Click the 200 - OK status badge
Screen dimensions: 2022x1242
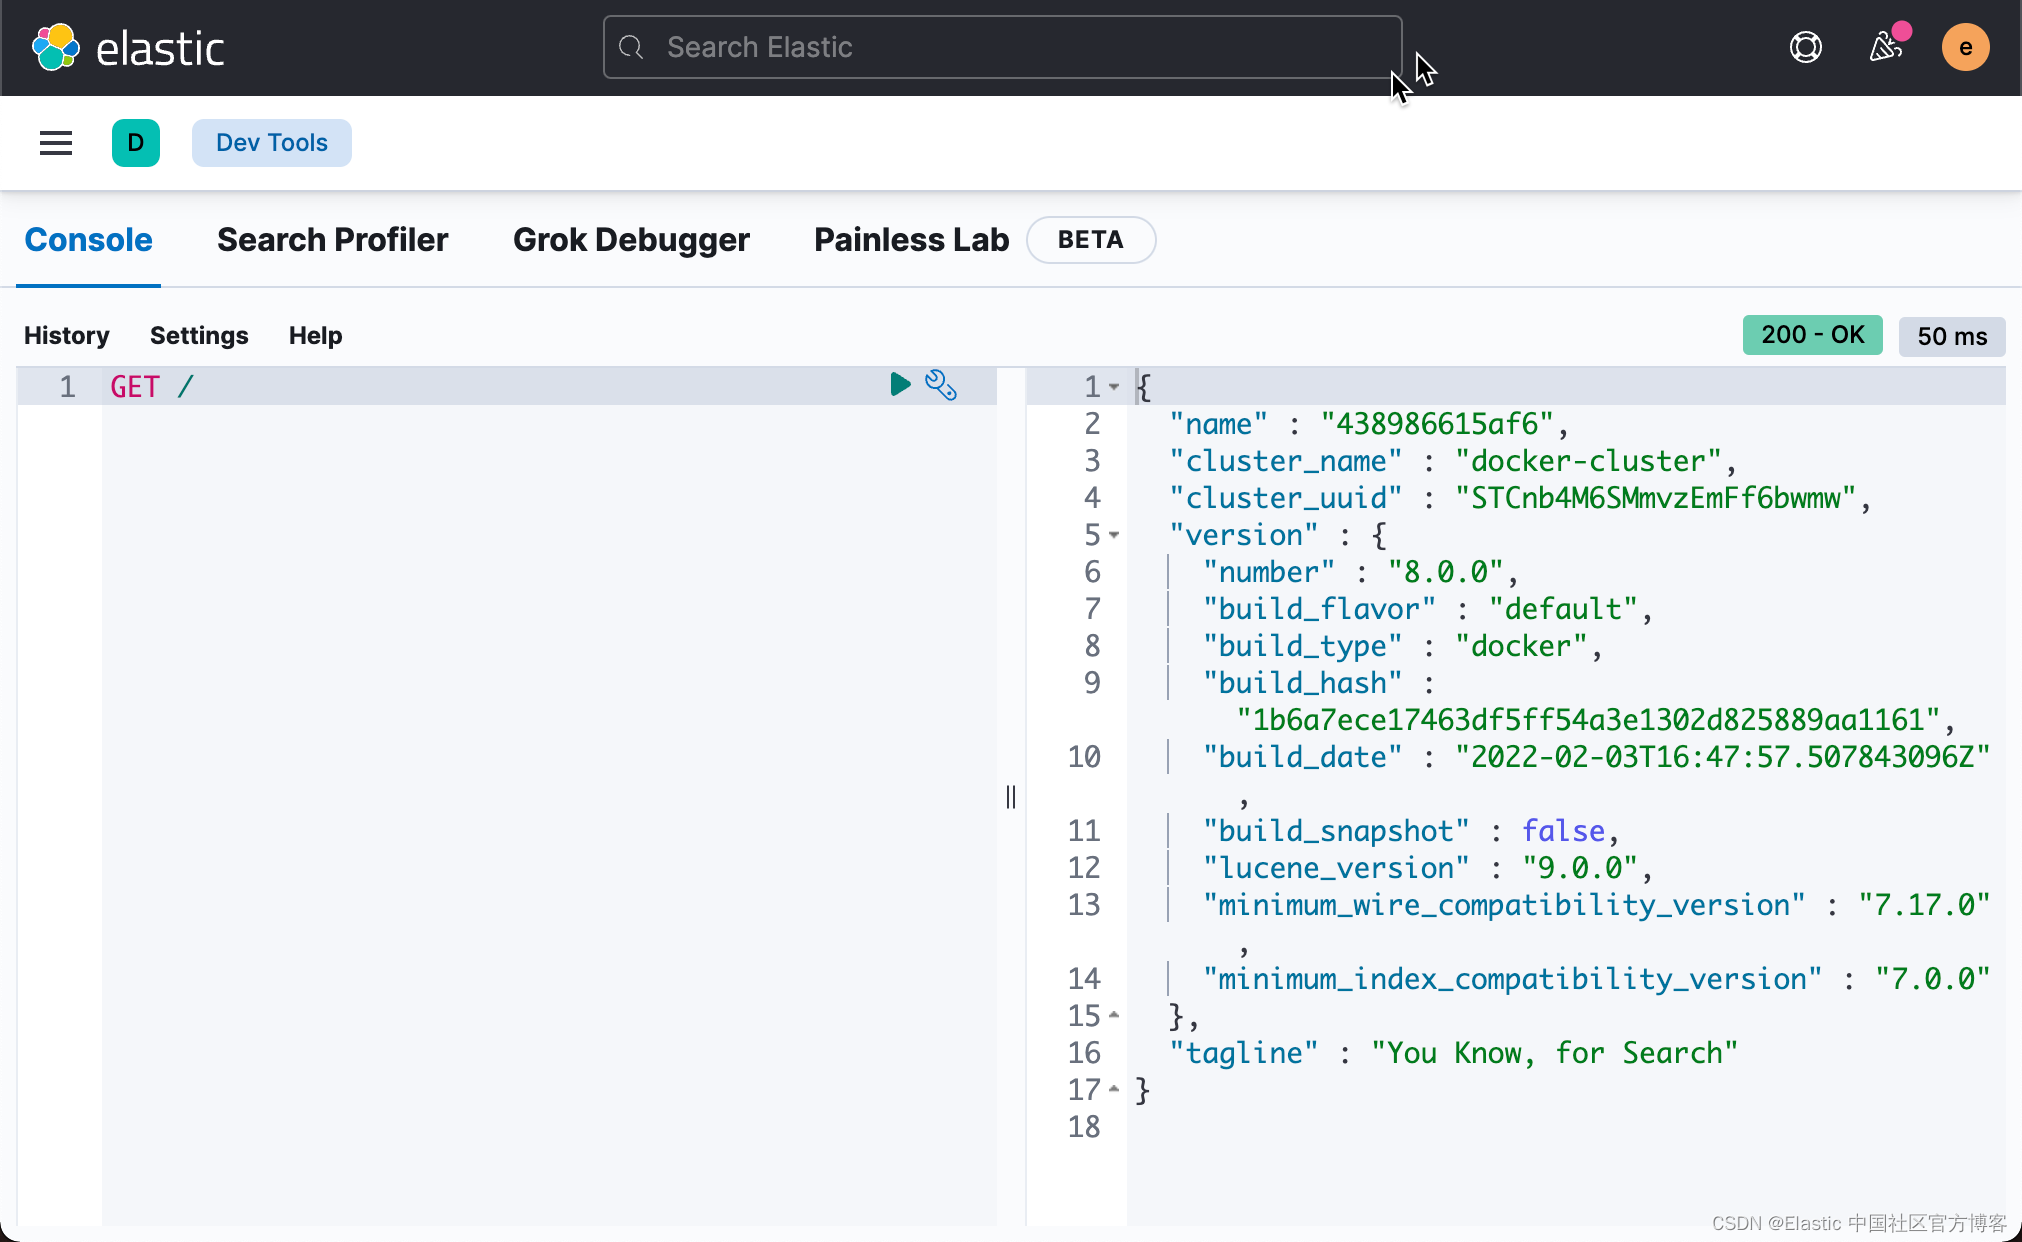tap(1811, 334)
